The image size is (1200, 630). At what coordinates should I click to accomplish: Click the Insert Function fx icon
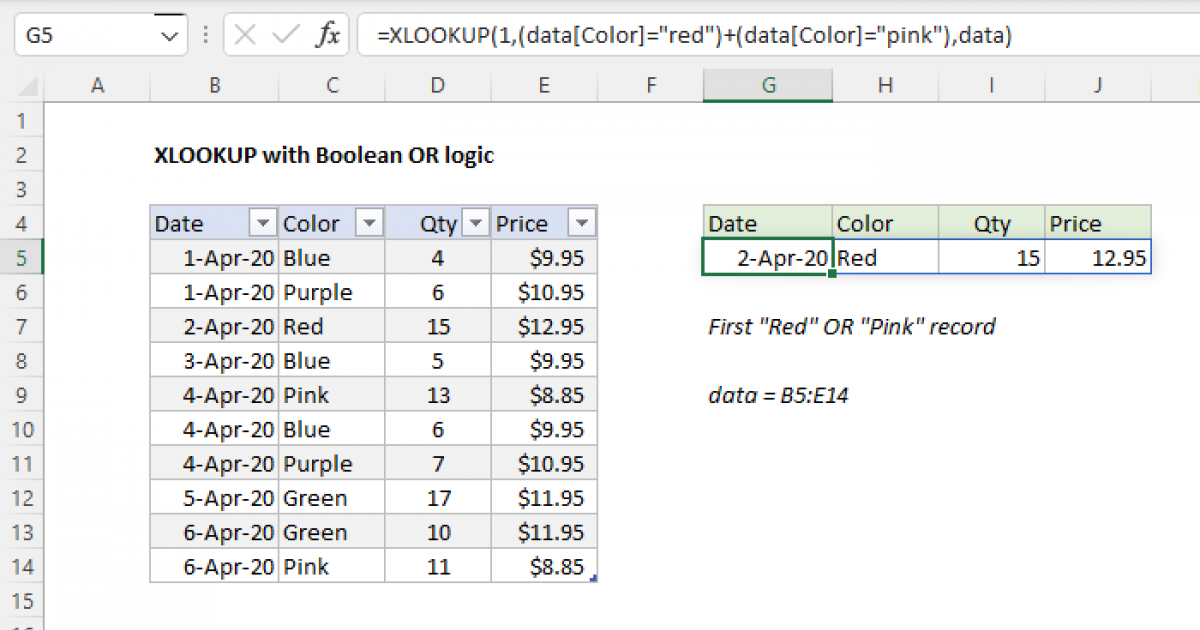tap(327, 37)
